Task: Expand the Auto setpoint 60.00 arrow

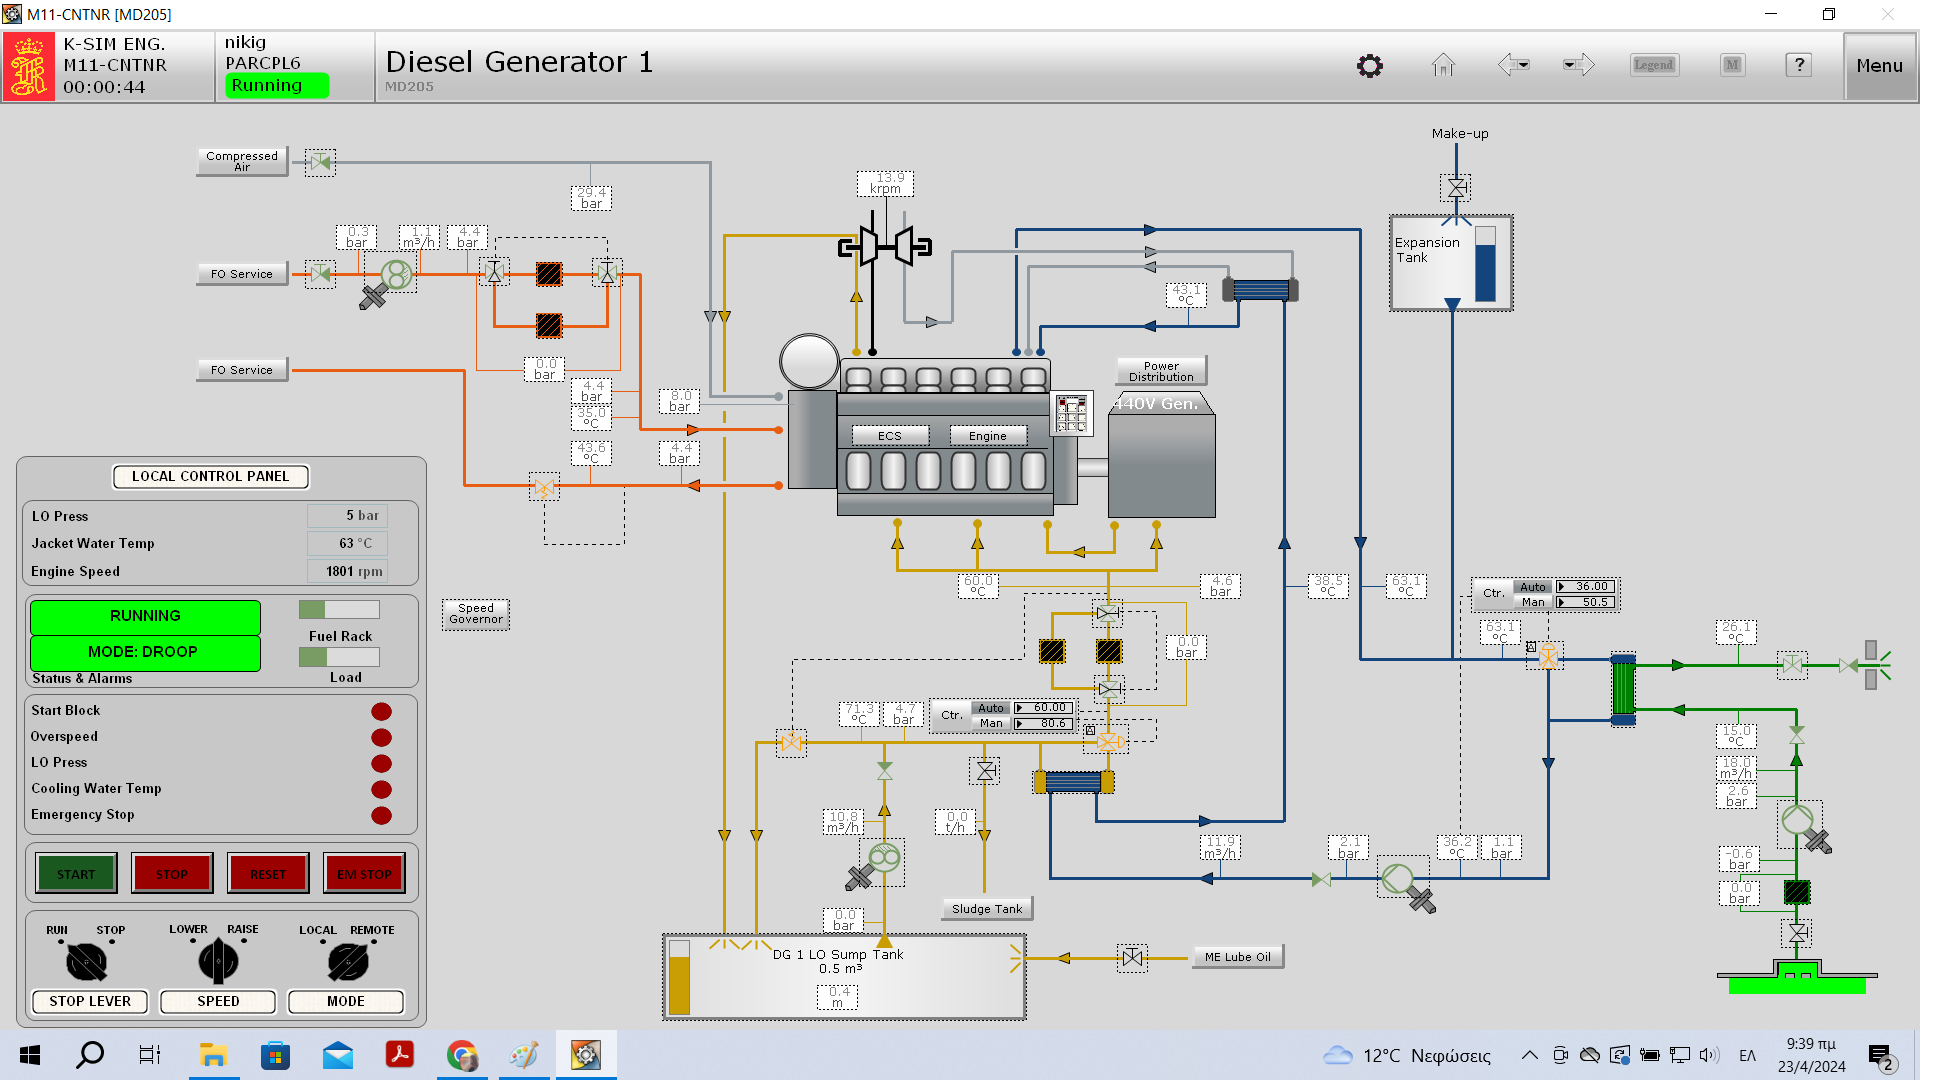Action: click(x=1019, y=708)
